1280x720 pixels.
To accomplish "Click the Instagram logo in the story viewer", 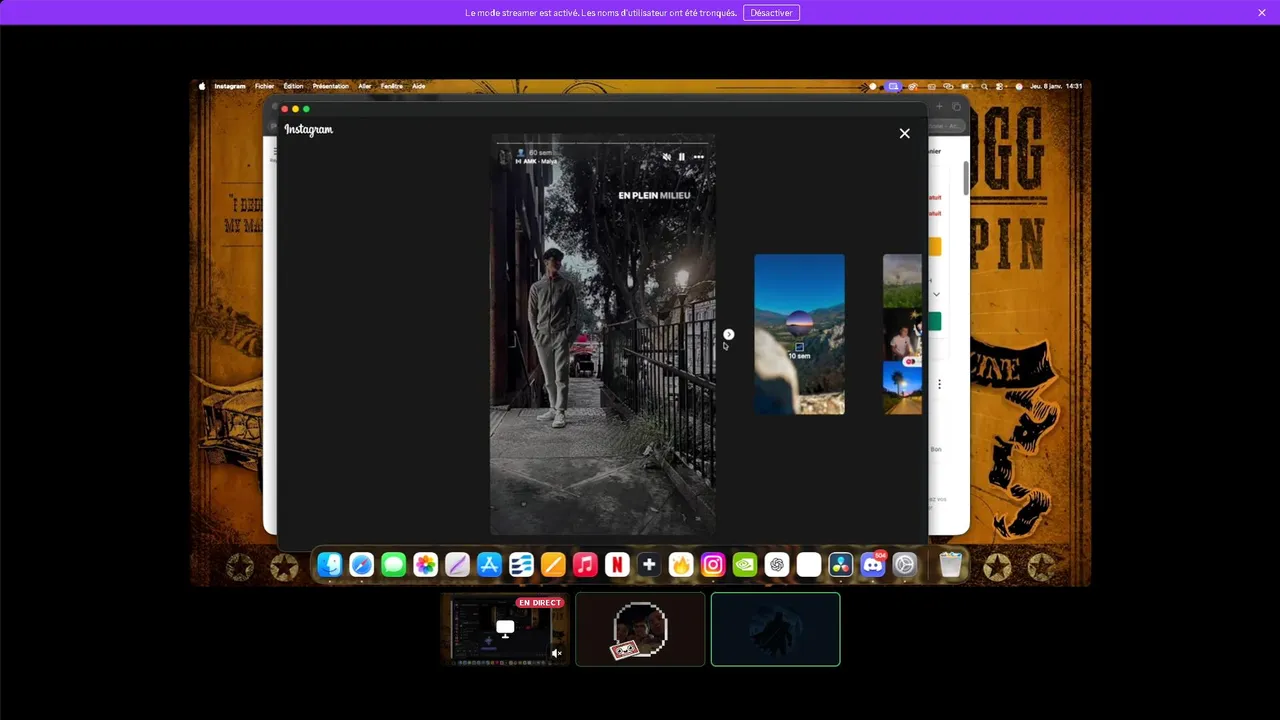I will (308, 130).
